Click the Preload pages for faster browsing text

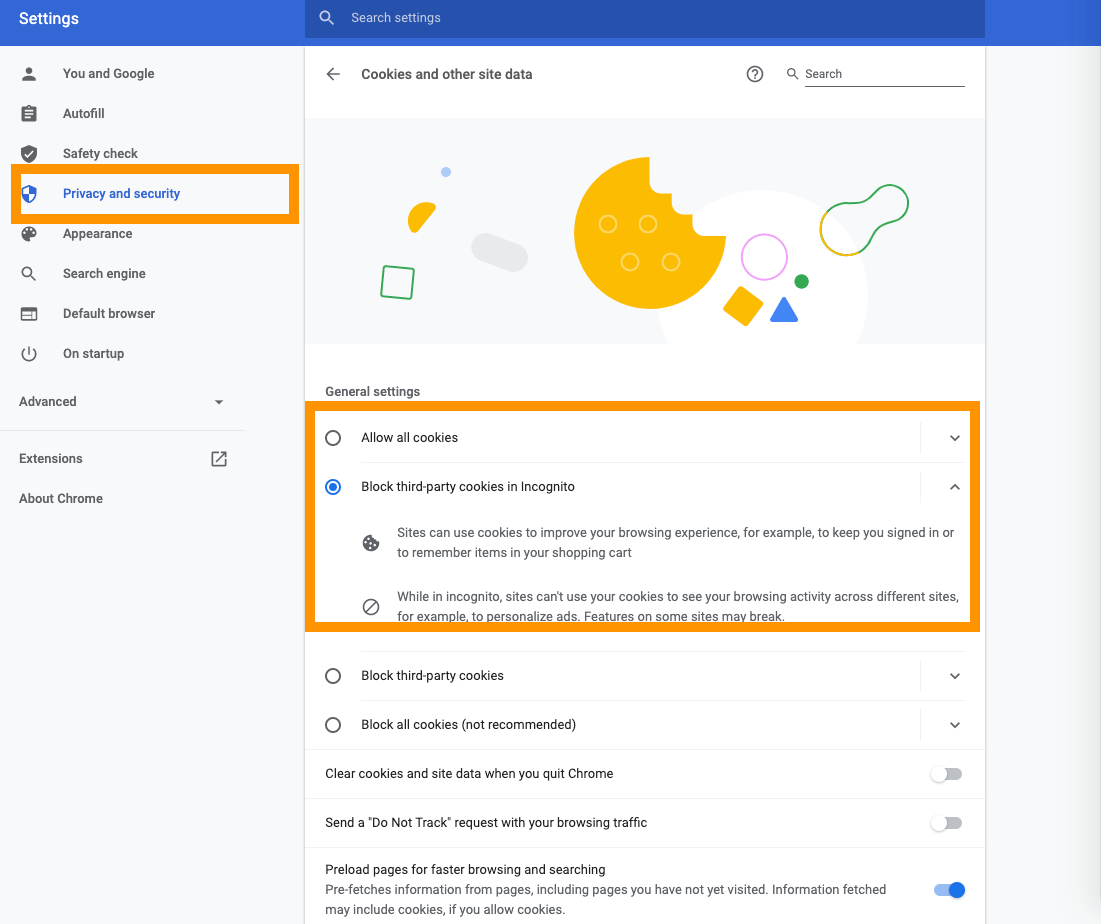pos(465,869)
